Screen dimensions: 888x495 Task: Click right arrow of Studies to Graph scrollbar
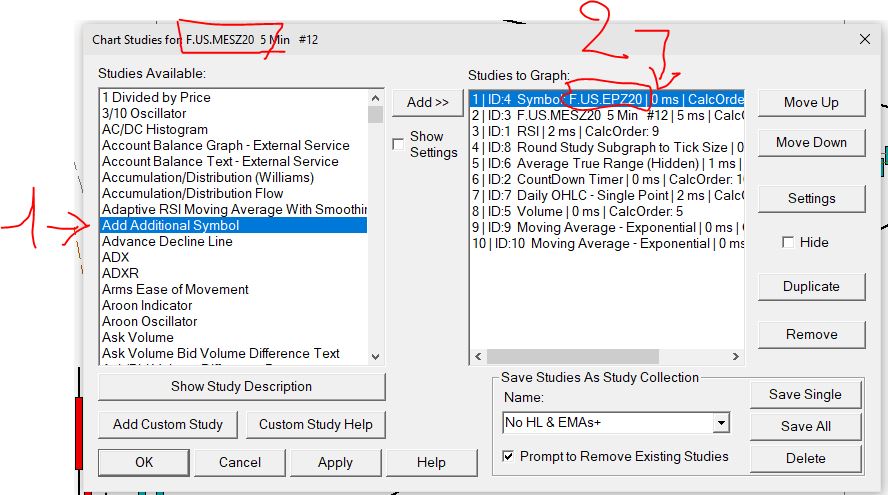point(736,356)
